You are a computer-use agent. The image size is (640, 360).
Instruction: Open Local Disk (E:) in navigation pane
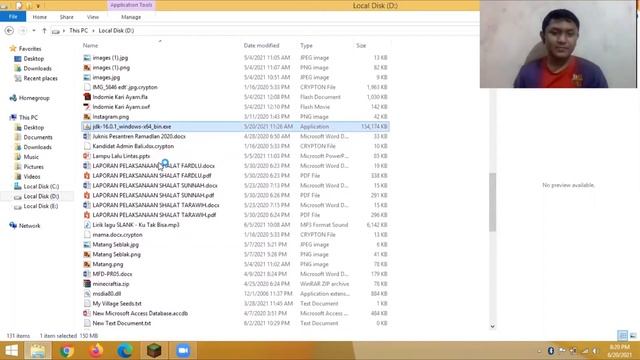tap(40, 206)
